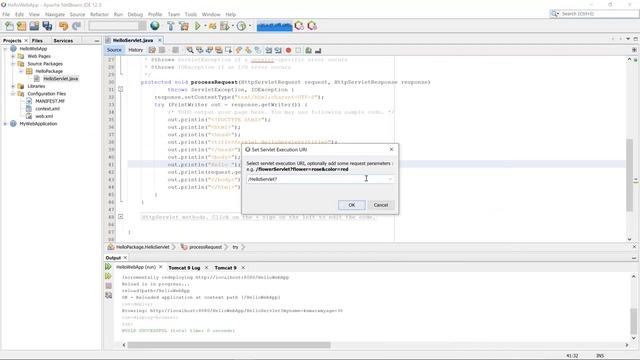Click the editor vertical scrollbar thumb

click(629, 175)
